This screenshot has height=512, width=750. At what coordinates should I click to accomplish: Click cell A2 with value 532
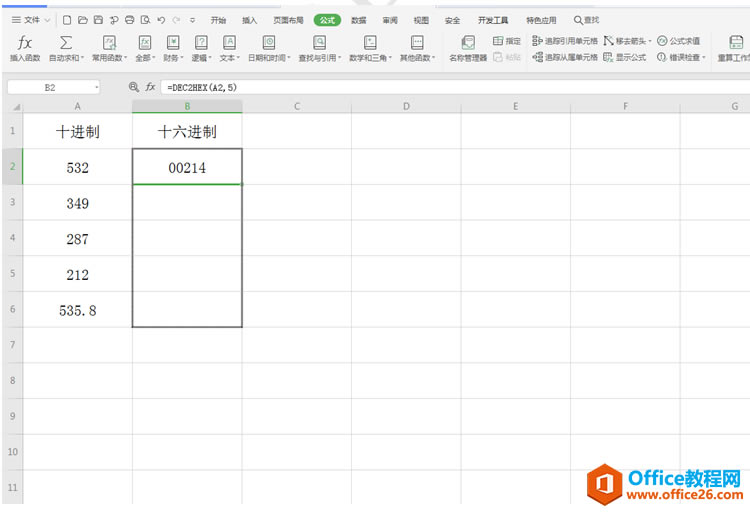tap(77, 167)
